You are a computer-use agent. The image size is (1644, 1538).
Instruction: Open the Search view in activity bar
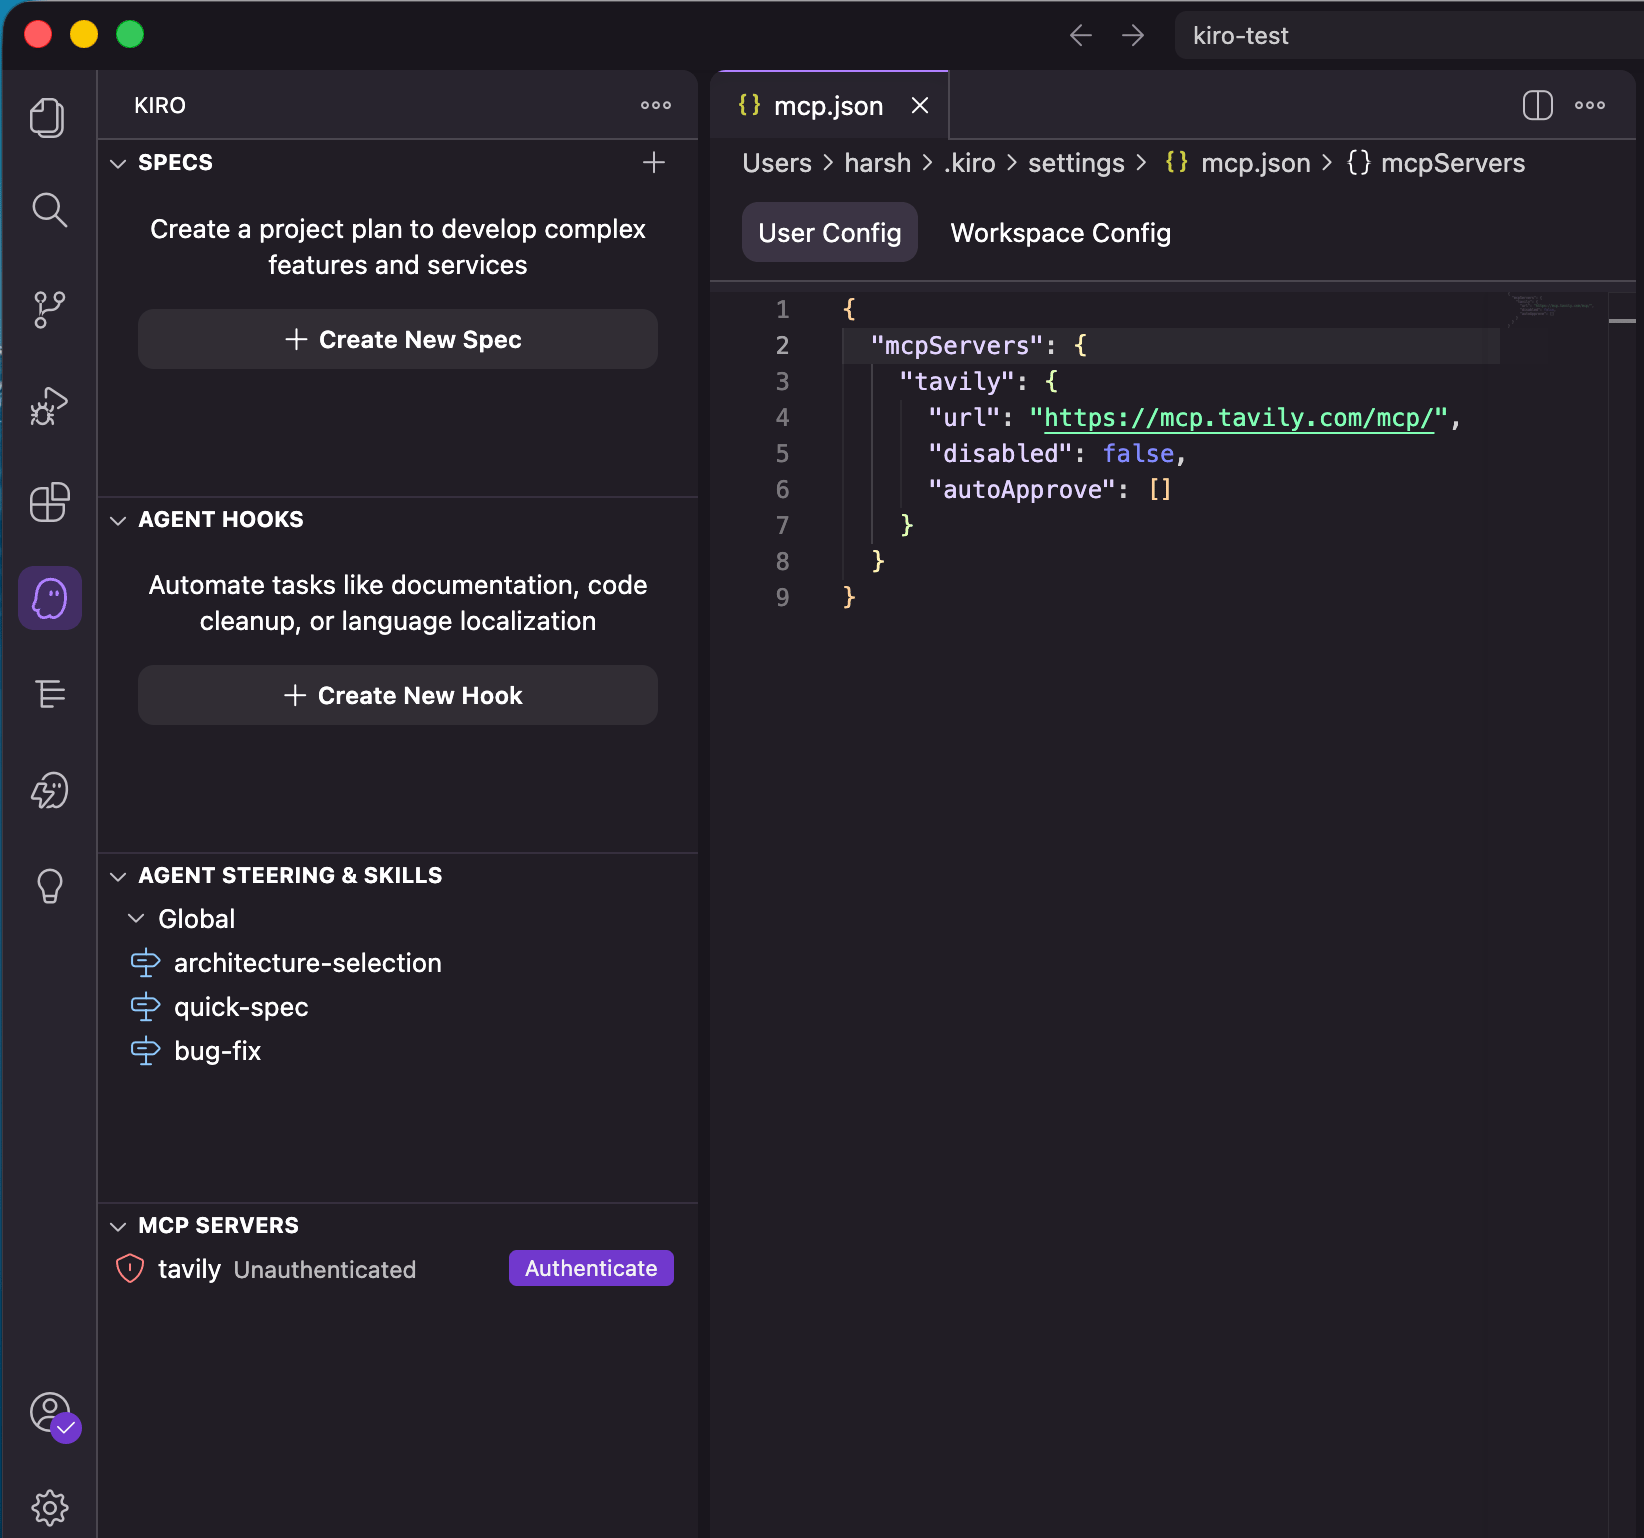tap(49, 210)
